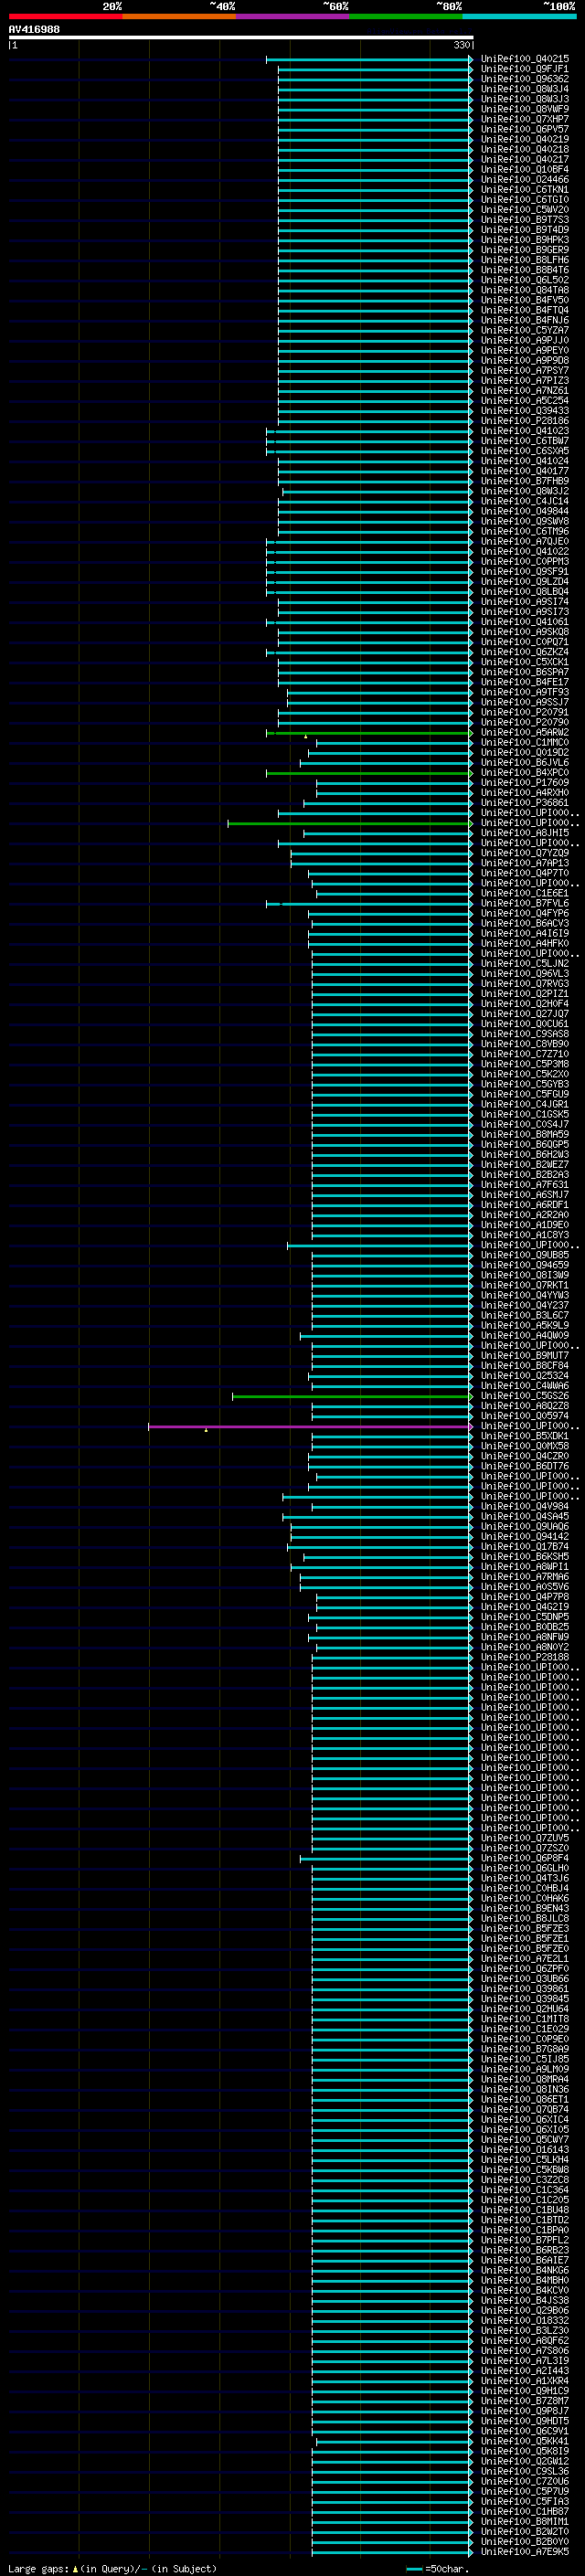585x2576 pixels.
Task: Click the UniRef100_B6JVL6 hit name
Action: coord(524,762)
